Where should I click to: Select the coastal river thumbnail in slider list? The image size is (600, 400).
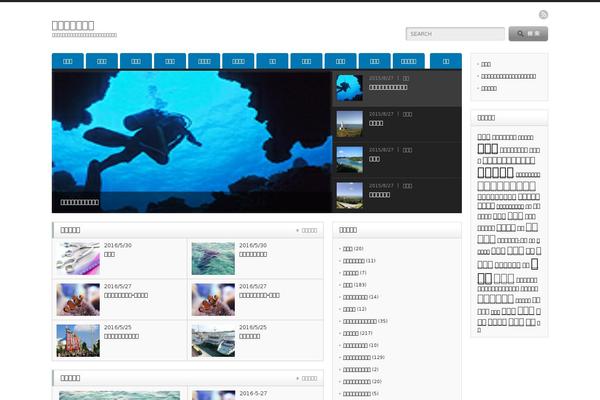[349, 159]
